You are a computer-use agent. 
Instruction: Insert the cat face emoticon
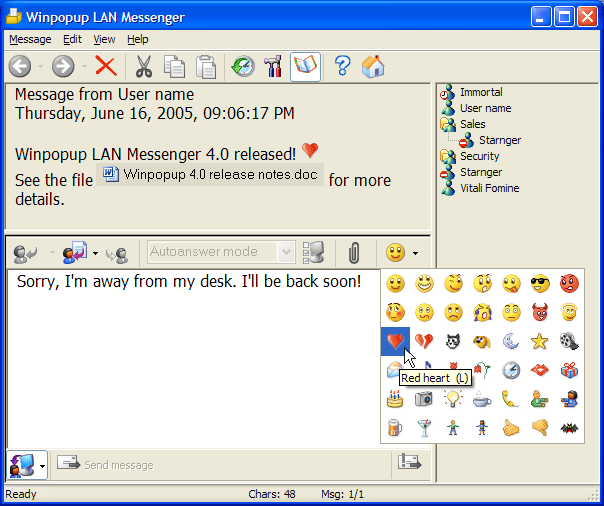[453, 341]
